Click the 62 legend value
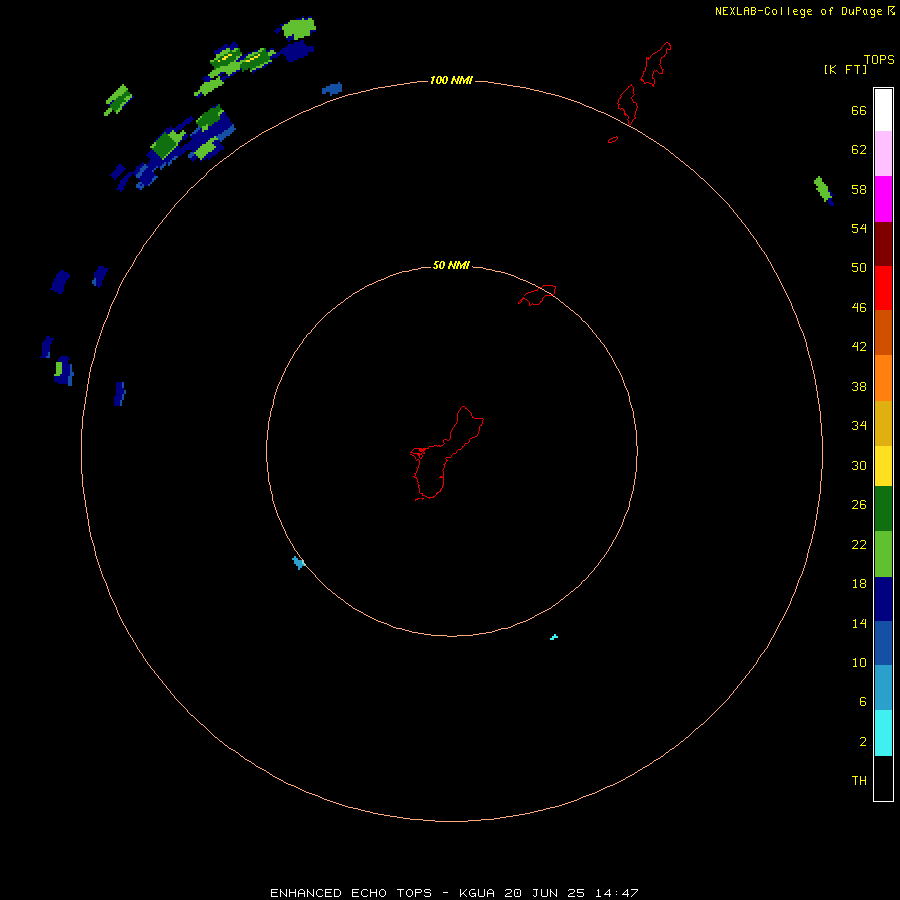The width and height of the screenshot is (900, 900). [x=859, y=149]
